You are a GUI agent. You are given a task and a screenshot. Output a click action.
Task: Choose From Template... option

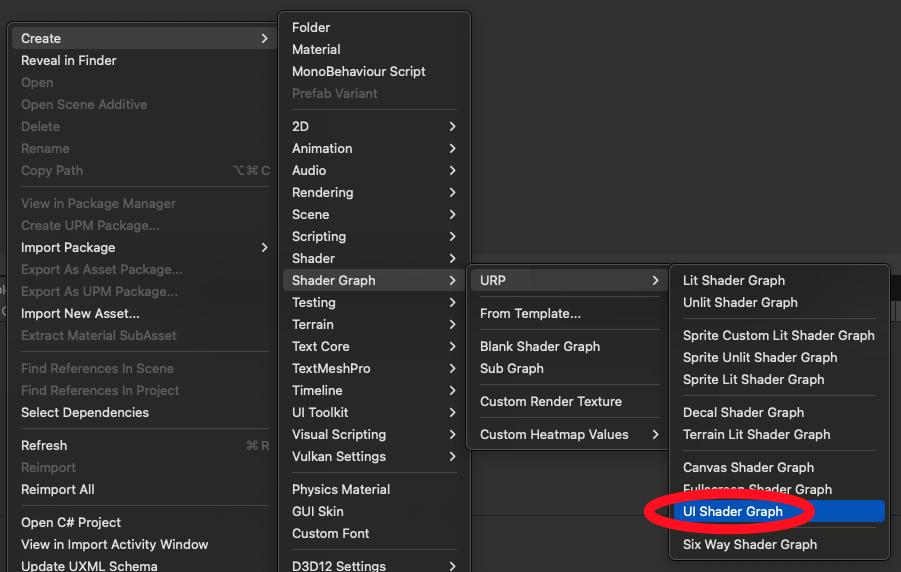(569, 314)
